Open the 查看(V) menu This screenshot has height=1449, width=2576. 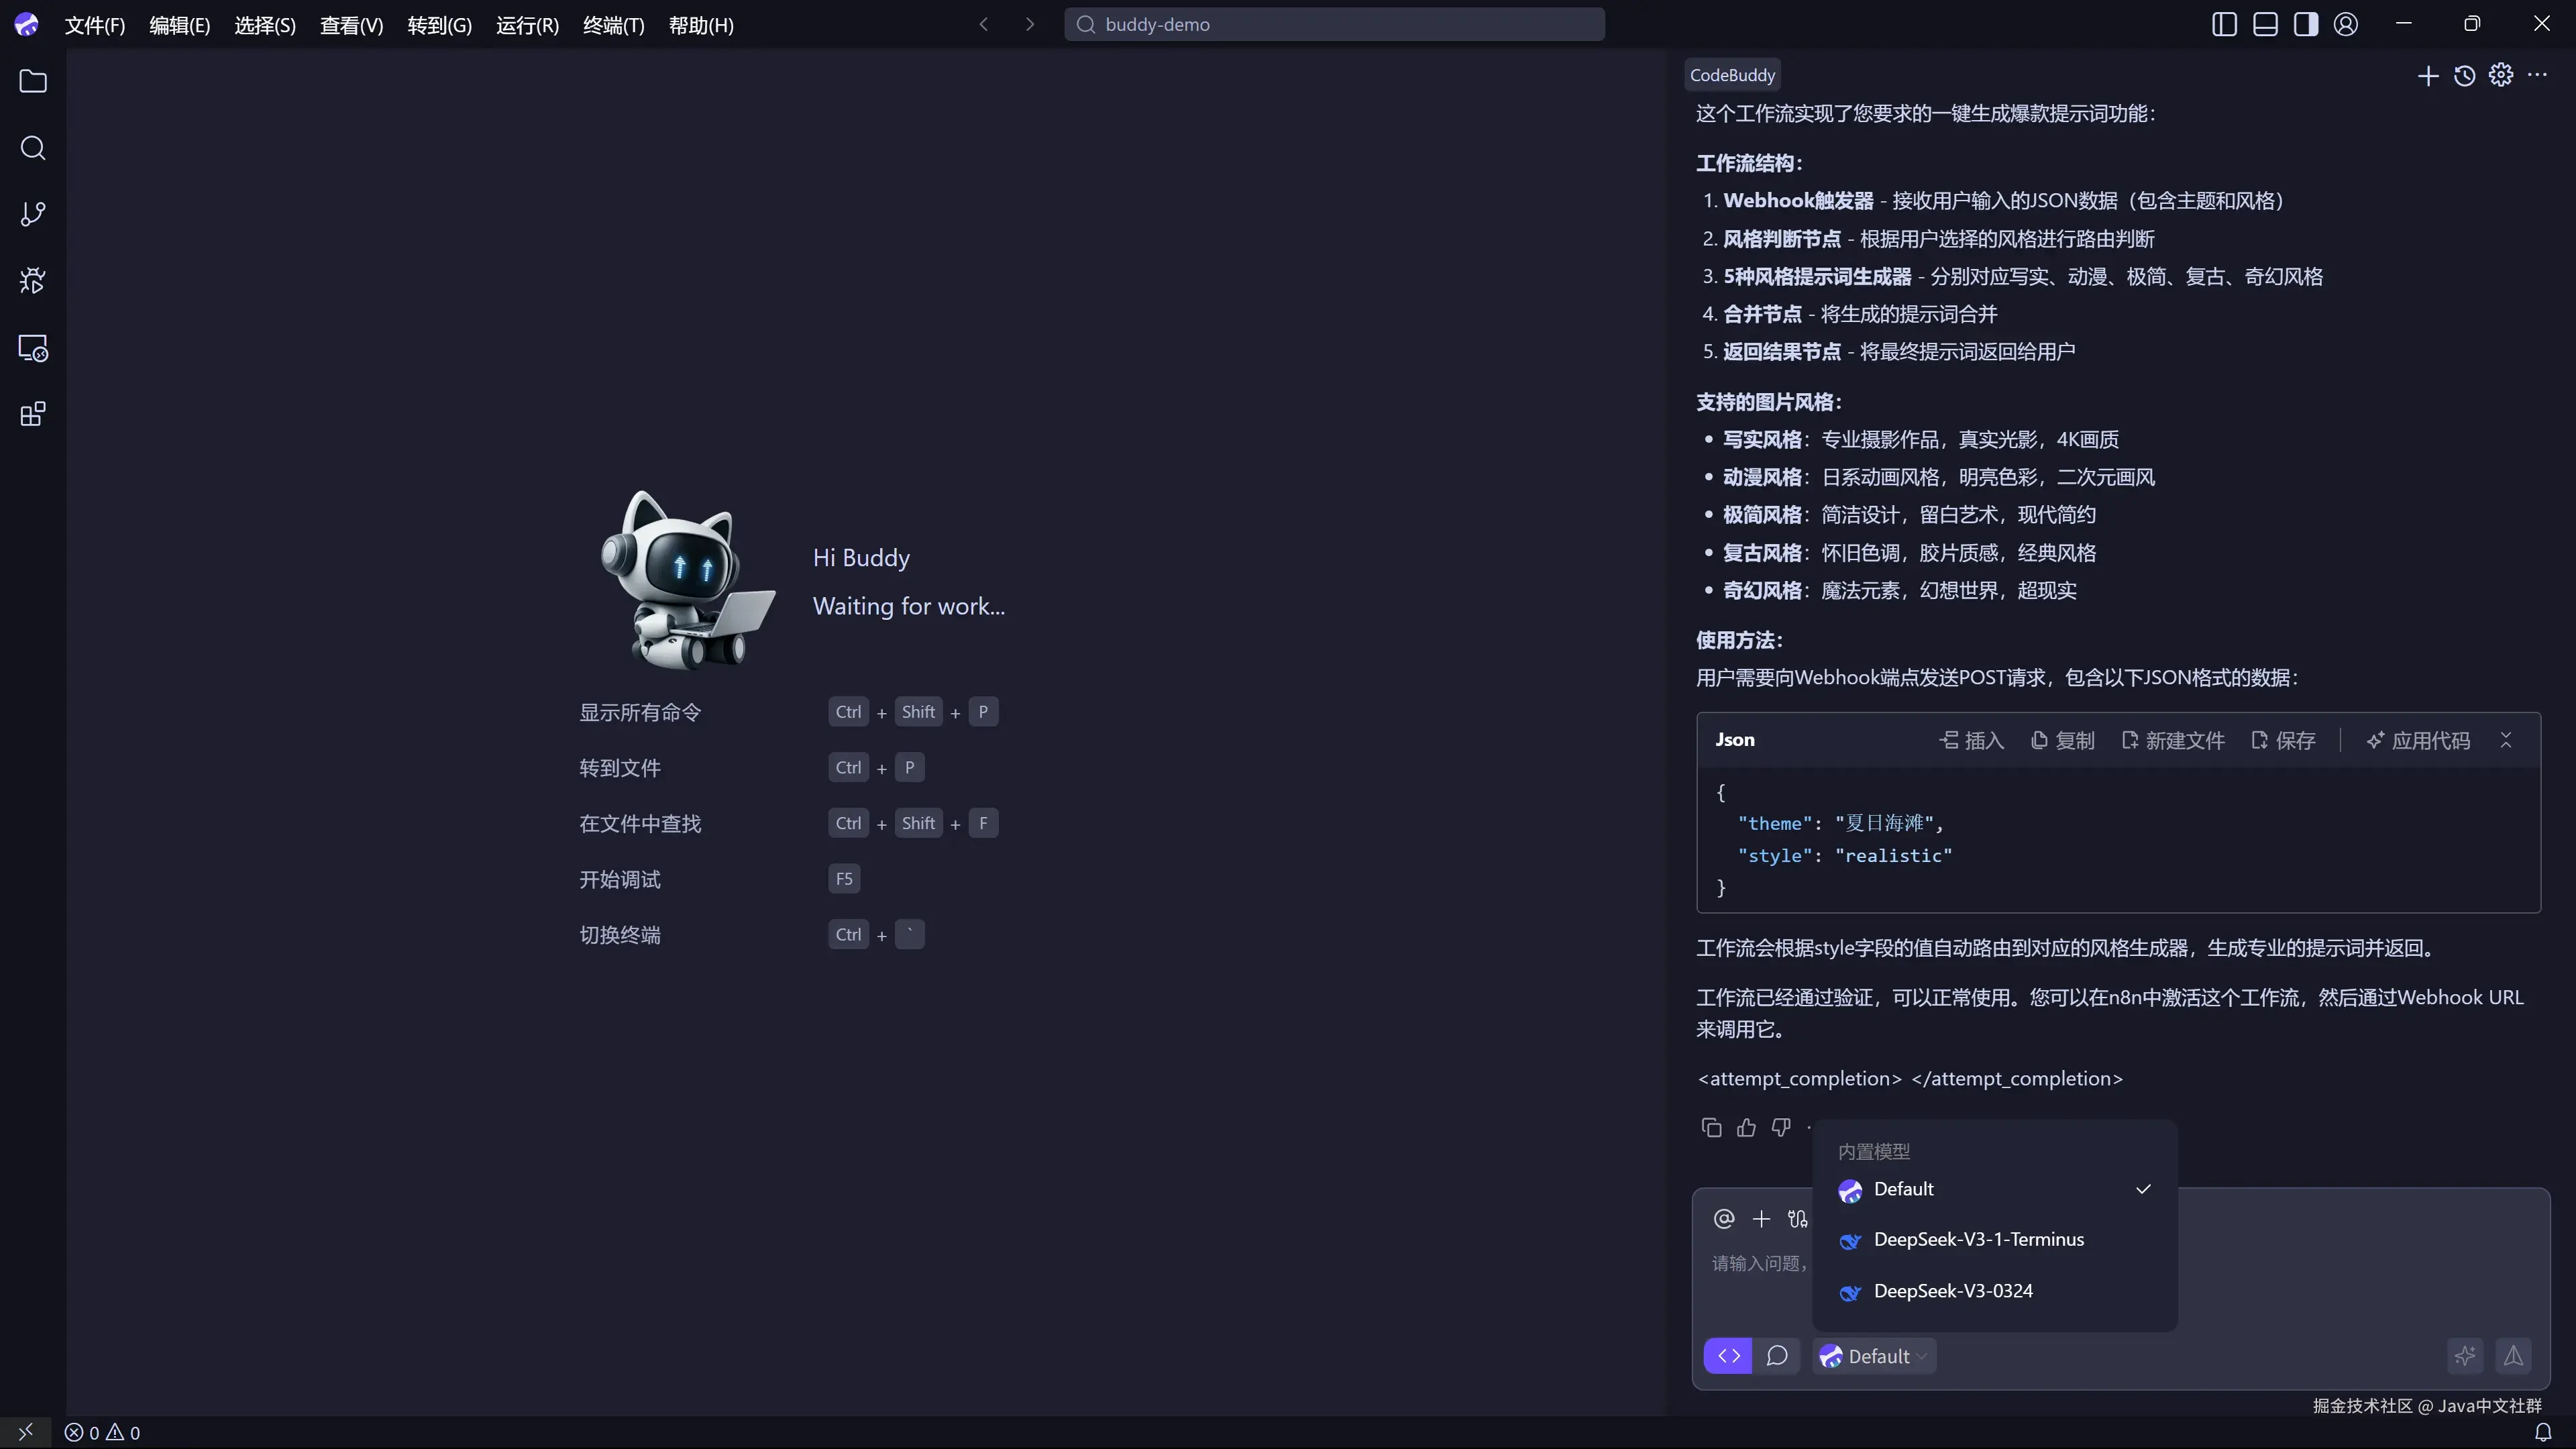pos(351,25)
